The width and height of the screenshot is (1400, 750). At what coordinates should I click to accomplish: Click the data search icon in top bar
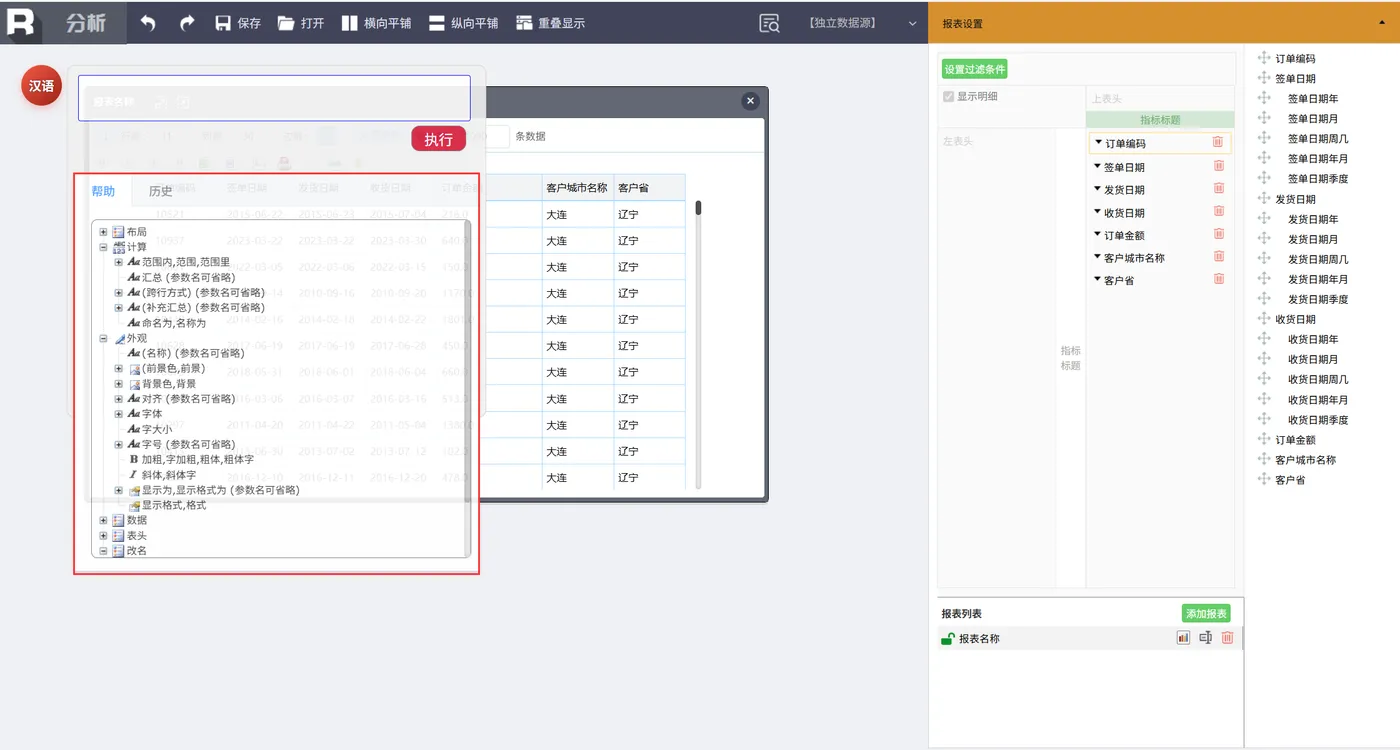click(769, 23)
